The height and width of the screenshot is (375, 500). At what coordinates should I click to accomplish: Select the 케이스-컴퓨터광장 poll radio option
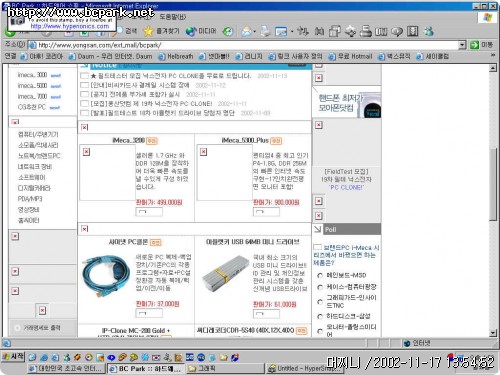click(x=320, y=287)
